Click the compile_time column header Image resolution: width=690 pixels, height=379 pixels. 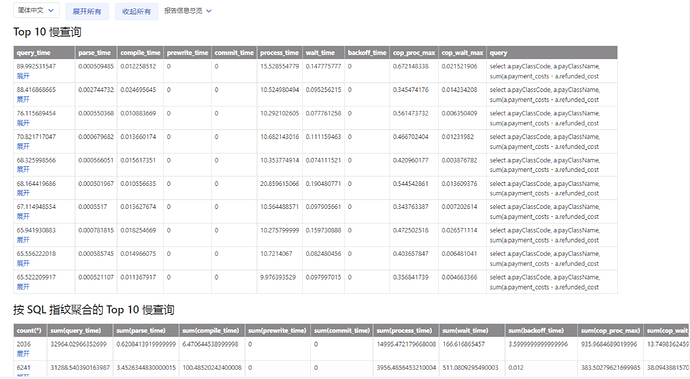[140, 52]
